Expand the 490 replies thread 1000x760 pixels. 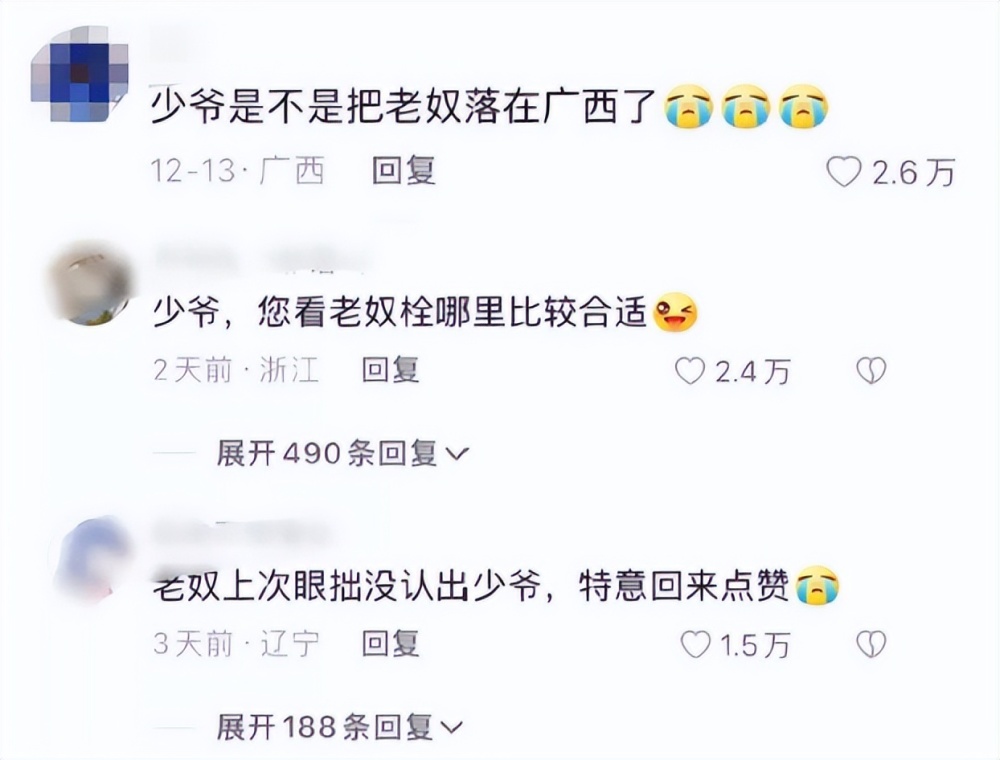pyautogui.click(x=342, y=454)
